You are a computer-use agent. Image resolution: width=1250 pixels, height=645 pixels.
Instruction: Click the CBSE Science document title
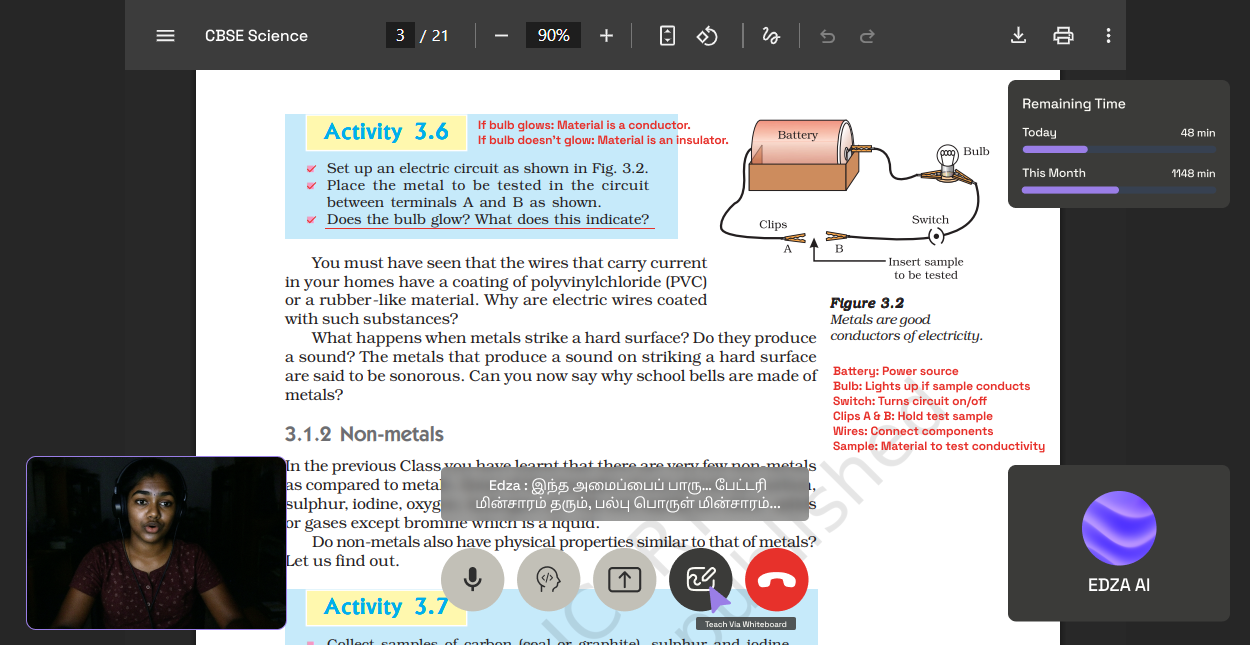[x=256, y=36]
